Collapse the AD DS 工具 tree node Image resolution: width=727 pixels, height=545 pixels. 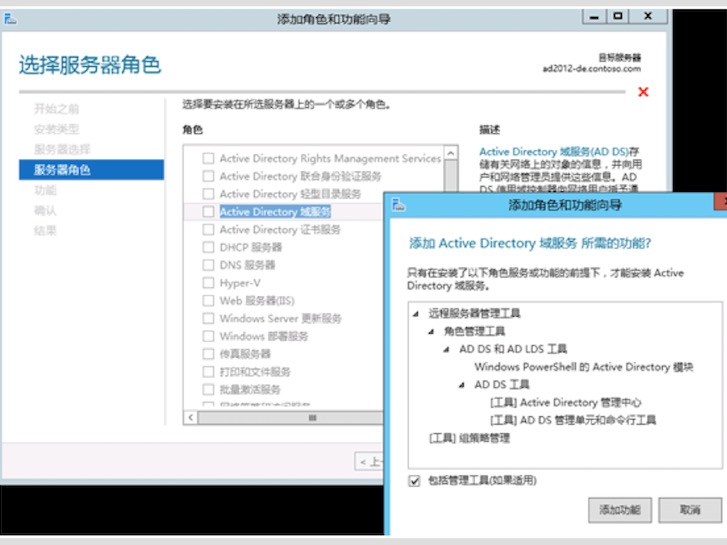[x=462, y=385]
